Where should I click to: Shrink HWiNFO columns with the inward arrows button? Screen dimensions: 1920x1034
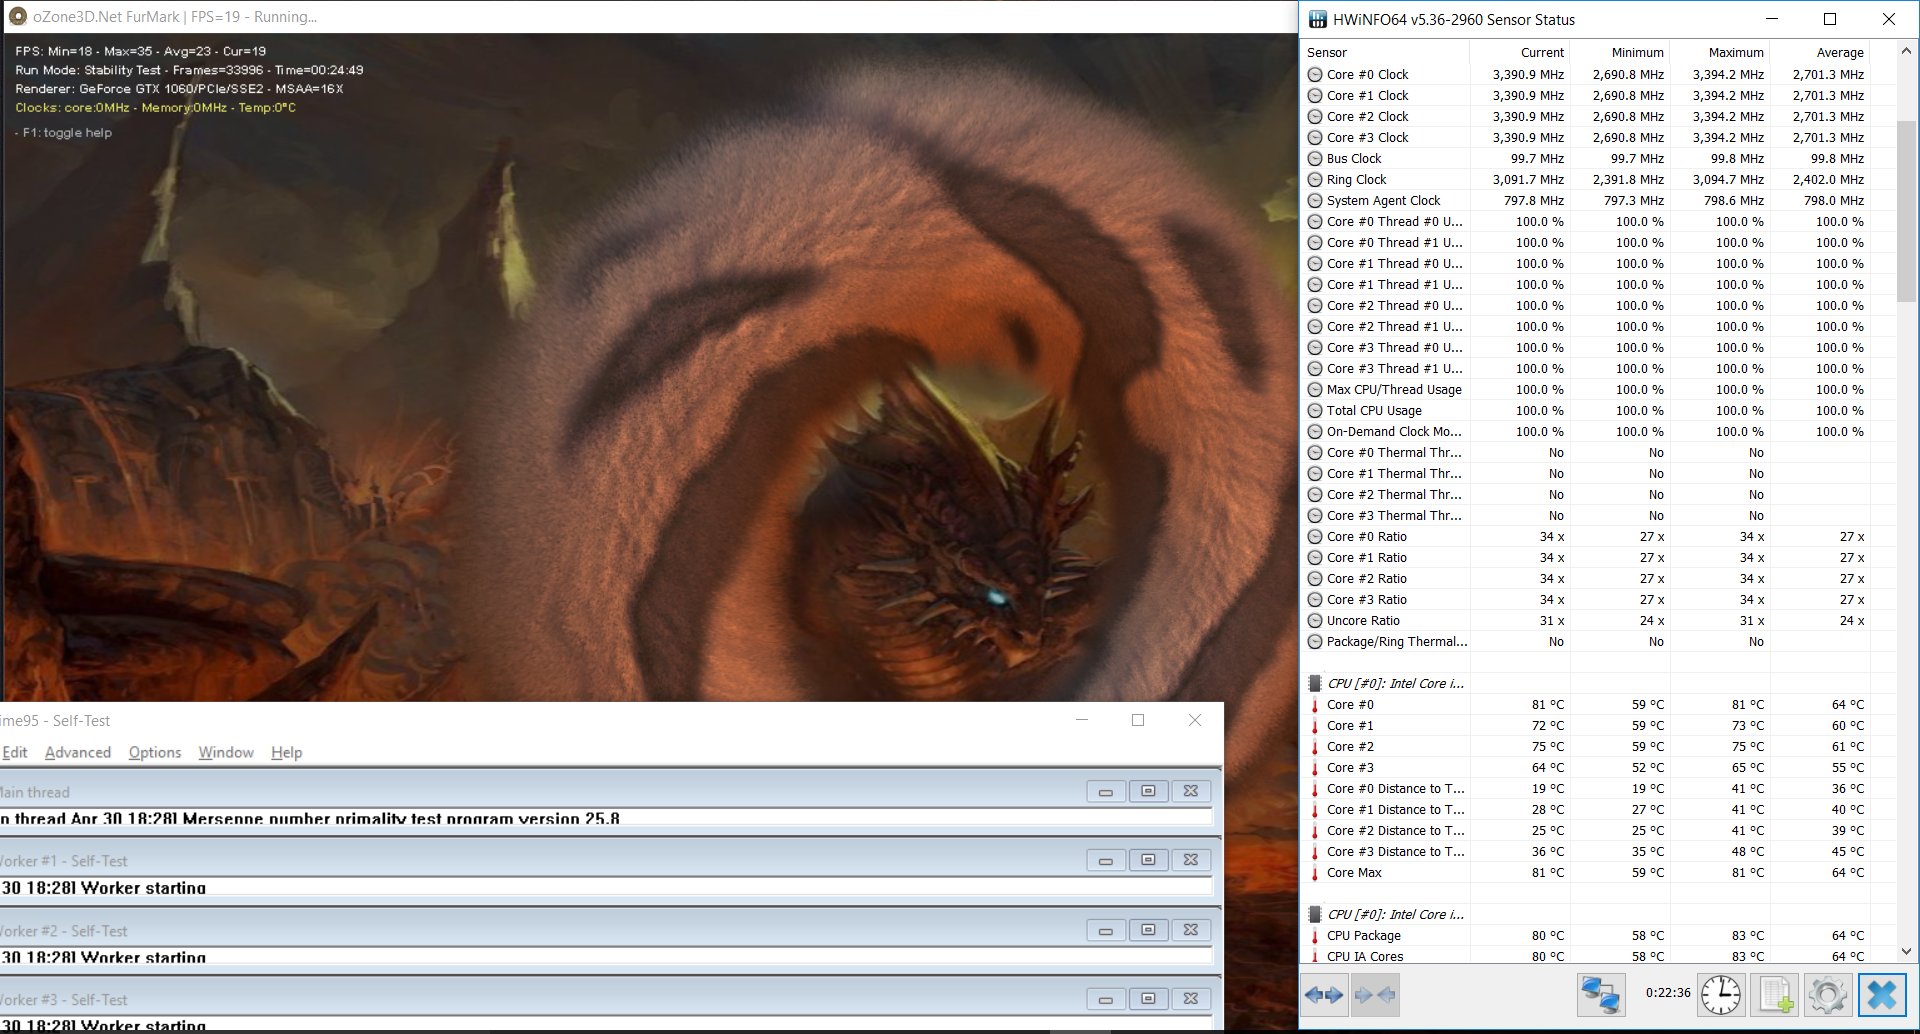[1374, 995]
